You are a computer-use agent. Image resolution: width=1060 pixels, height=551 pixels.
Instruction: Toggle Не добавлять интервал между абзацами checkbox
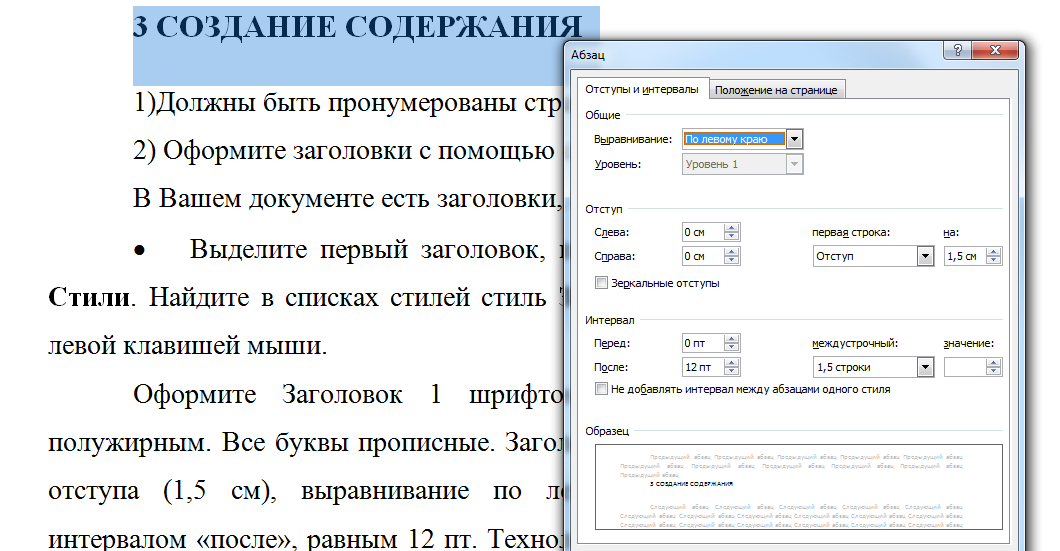(601, 389)
